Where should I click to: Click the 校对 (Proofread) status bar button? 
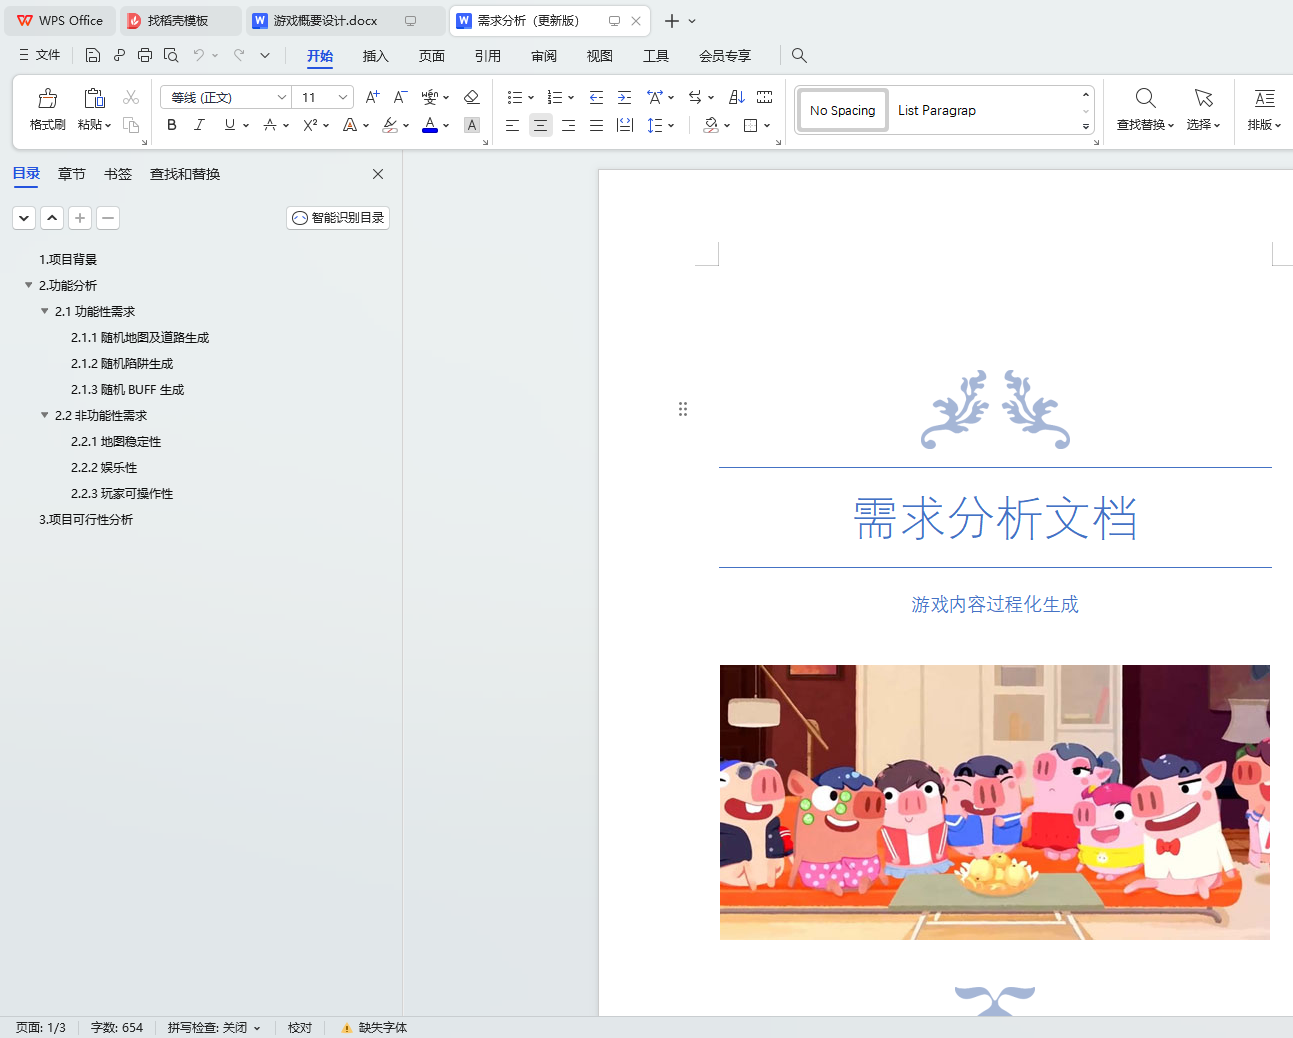click(300, 1028)
